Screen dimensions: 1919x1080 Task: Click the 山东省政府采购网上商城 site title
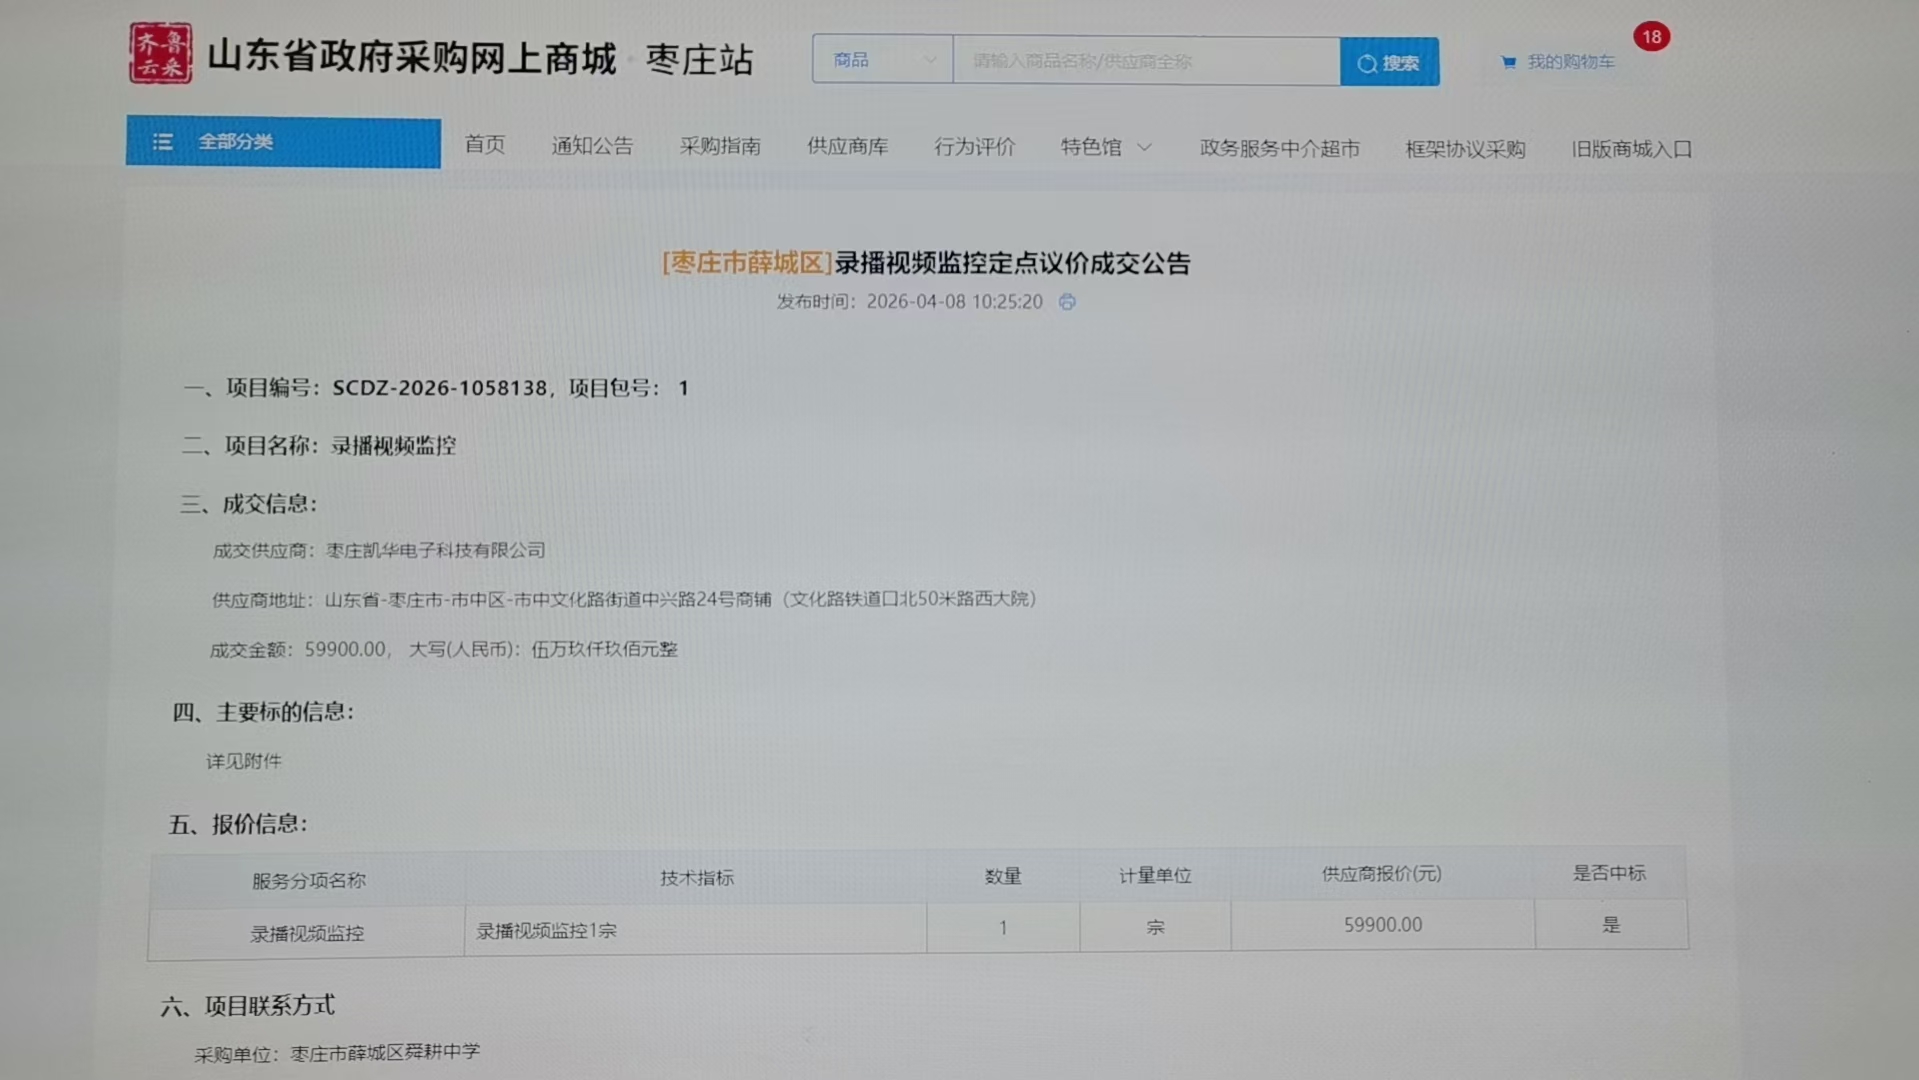pyautogui.click(x=412, y=58)
